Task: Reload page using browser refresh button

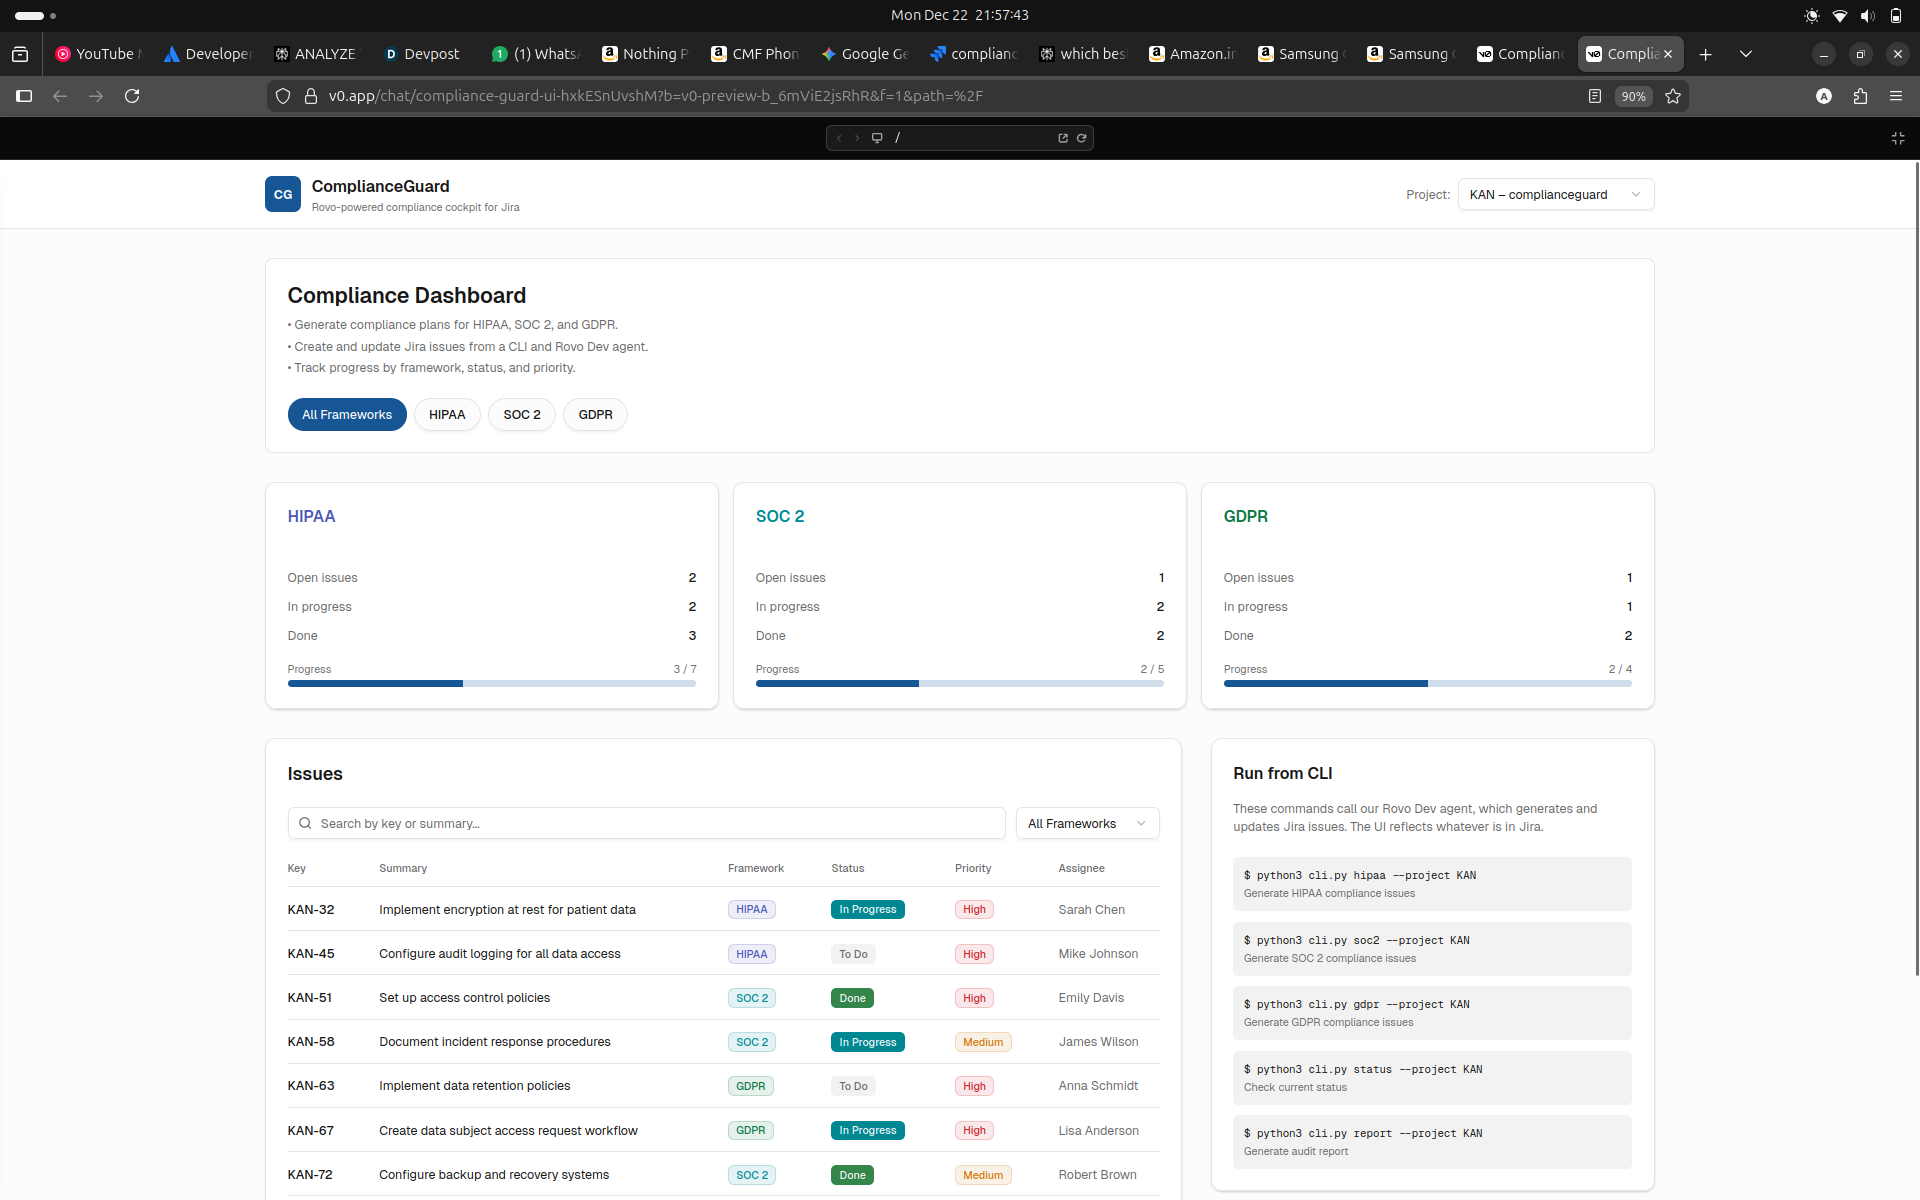Action: pyautogui.click(x=132, y=96)
